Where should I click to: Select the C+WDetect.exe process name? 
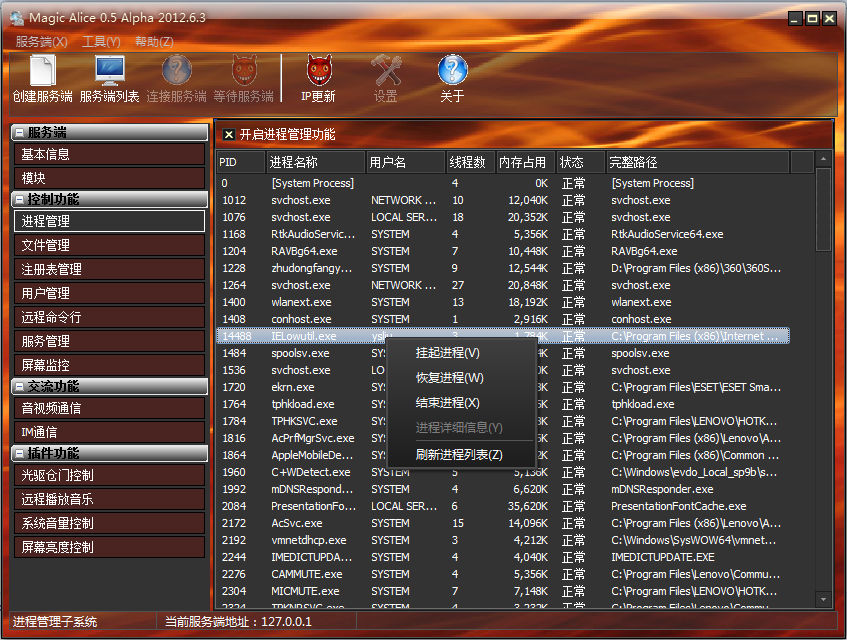click(x=311, y=472)
